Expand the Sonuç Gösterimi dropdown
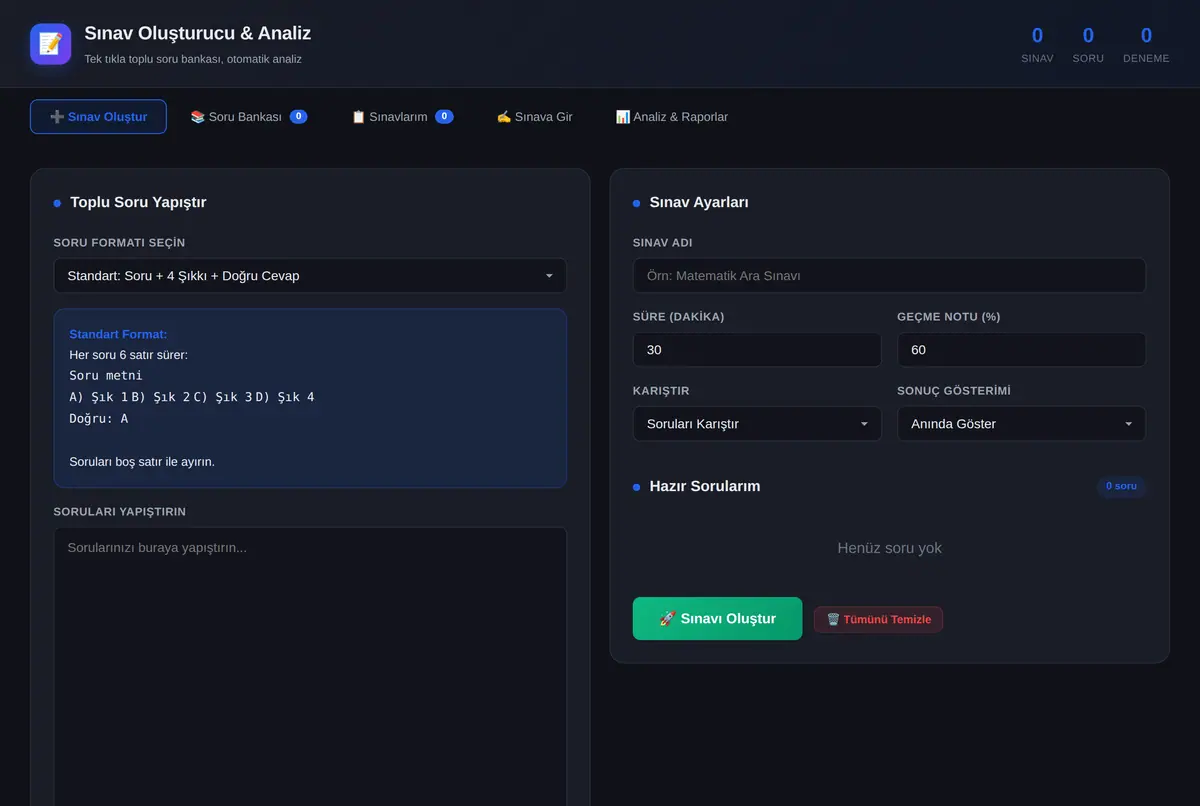The width and height of the screenshot is (1200, 806). [1021, 424]
